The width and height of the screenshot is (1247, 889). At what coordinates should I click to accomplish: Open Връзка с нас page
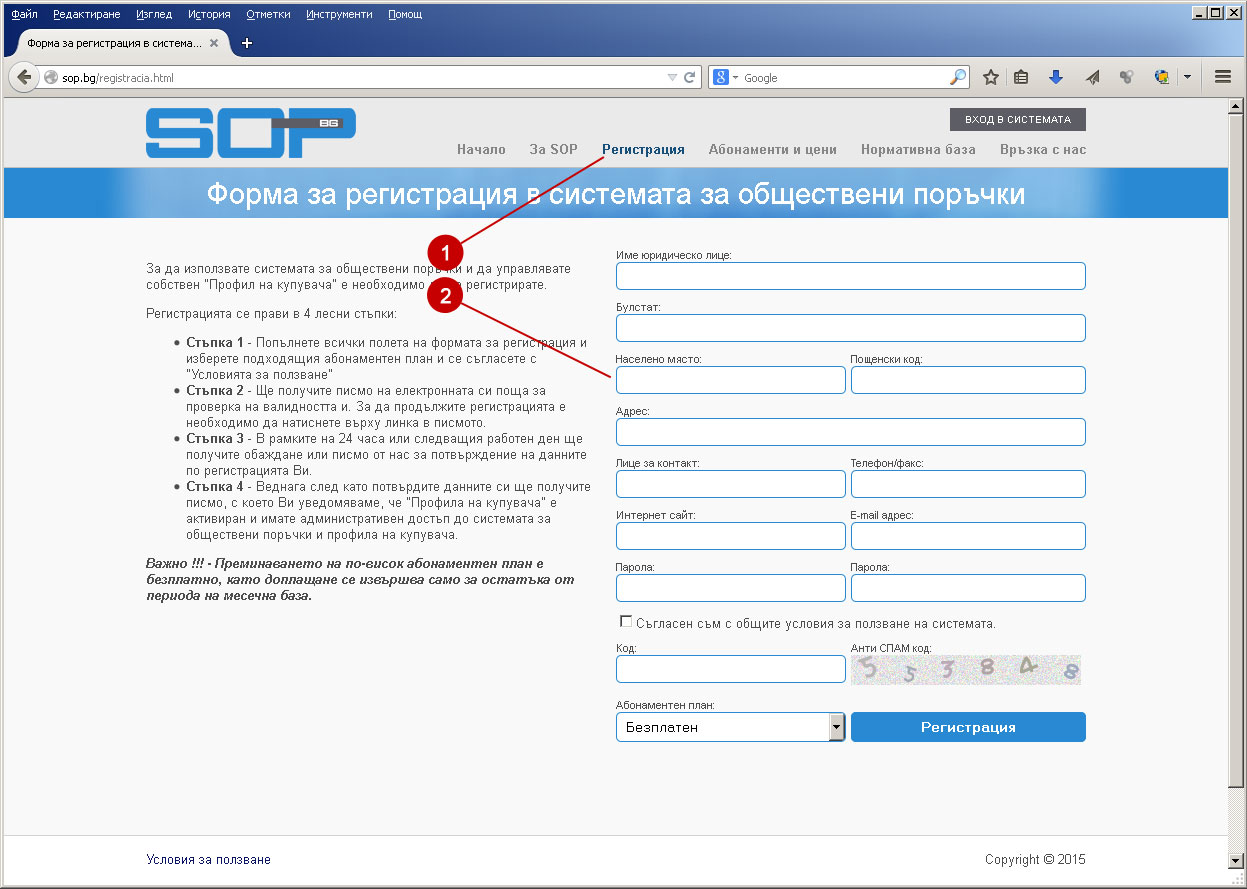[x=1043, y=149]
